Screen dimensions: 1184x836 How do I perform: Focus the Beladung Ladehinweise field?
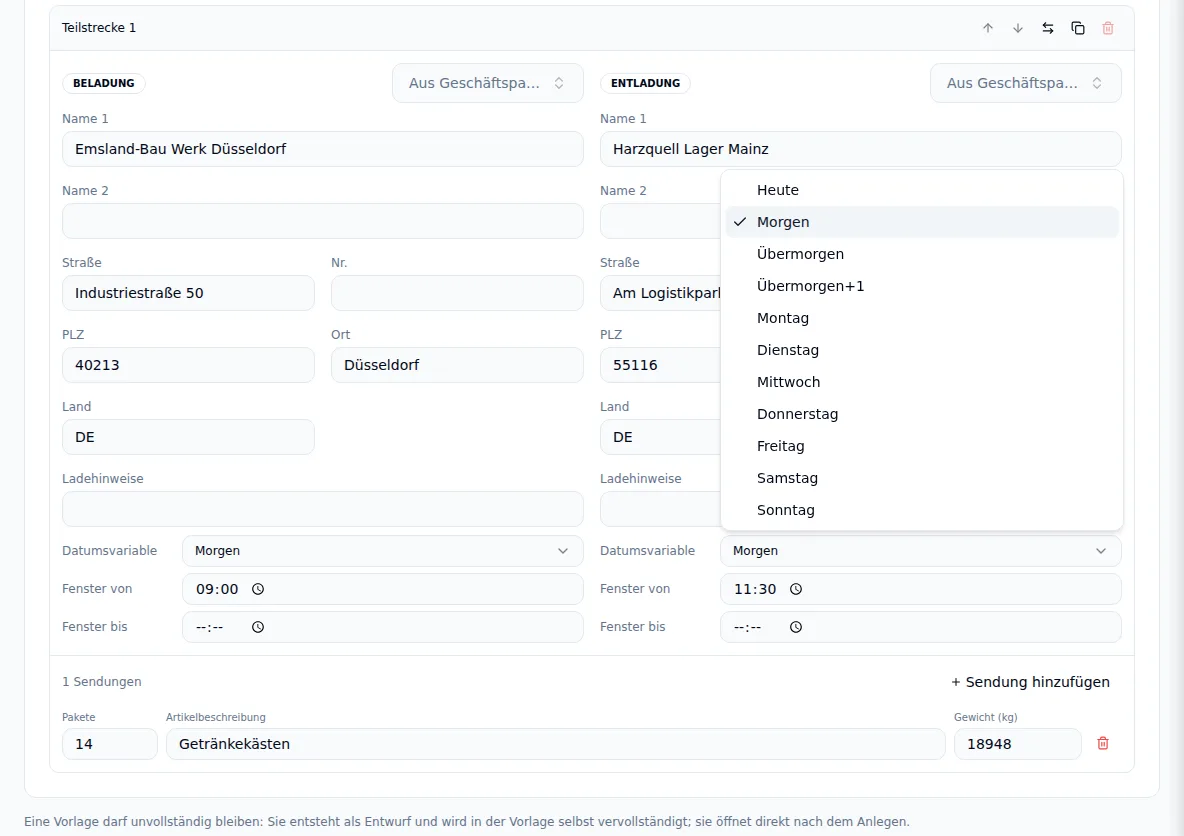(322, 509)
